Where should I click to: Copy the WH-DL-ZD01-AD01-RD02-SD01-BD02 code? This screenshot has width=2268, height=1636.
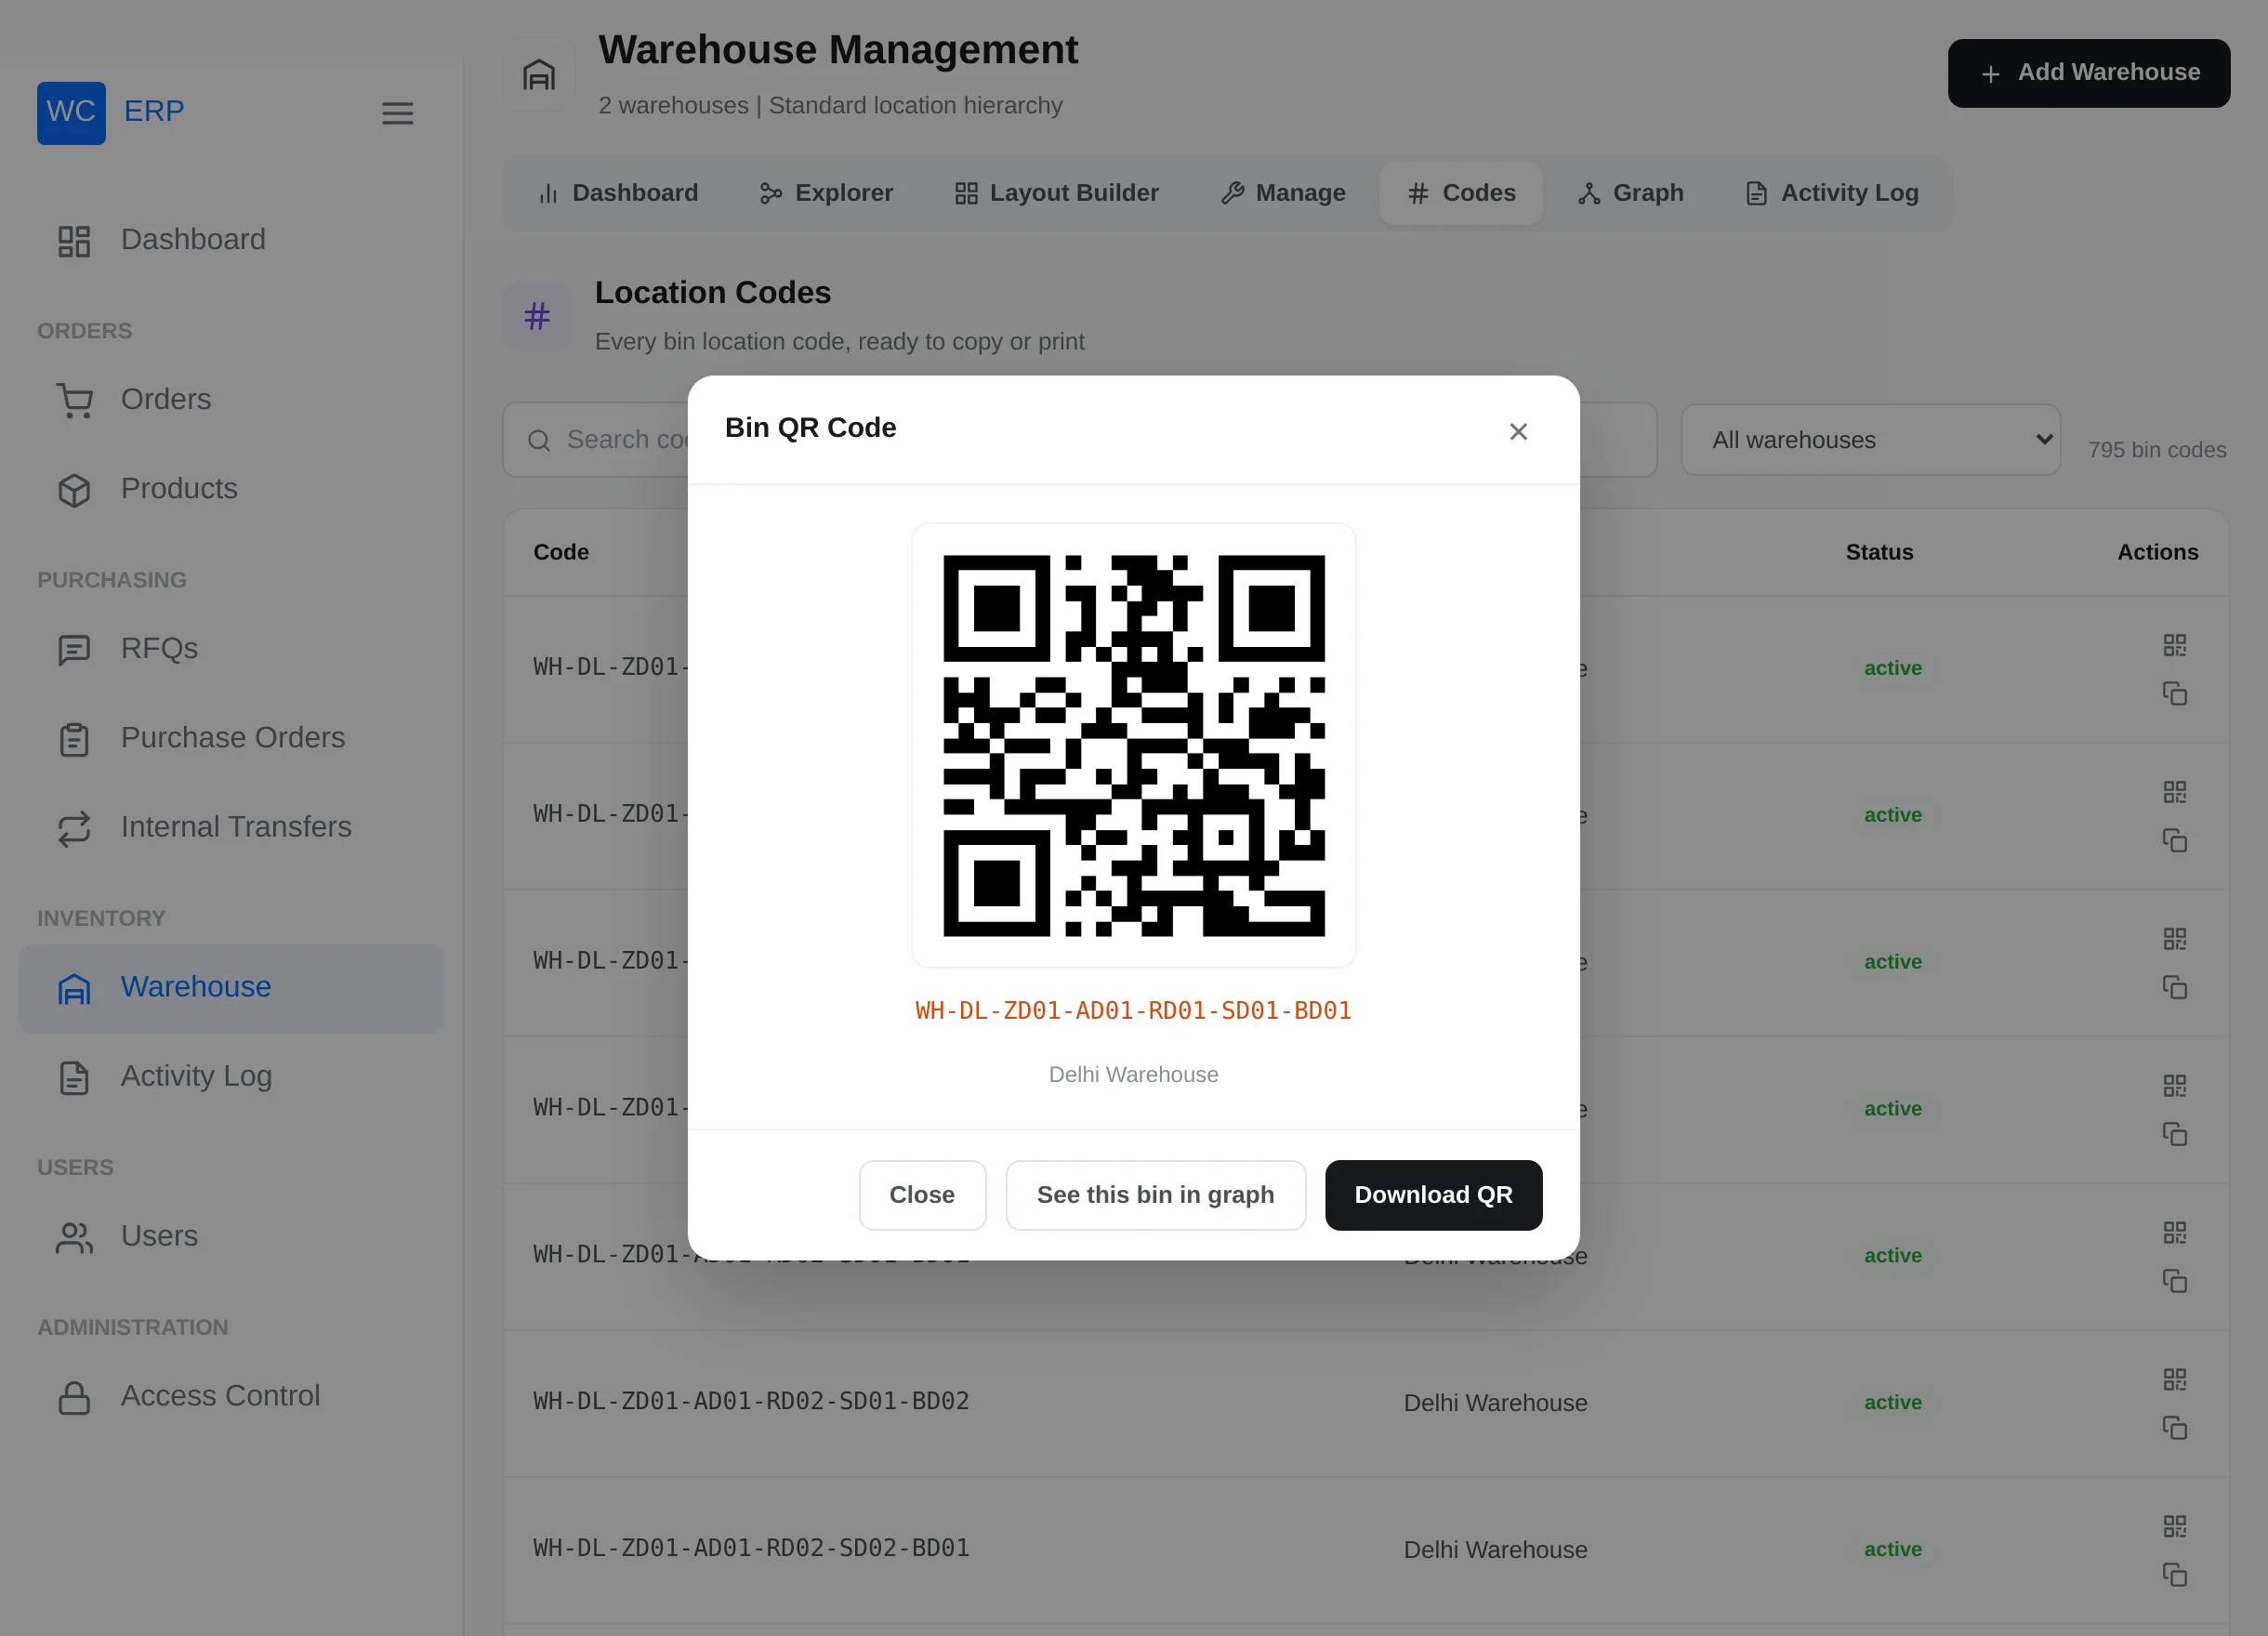coord(2174,1429)
